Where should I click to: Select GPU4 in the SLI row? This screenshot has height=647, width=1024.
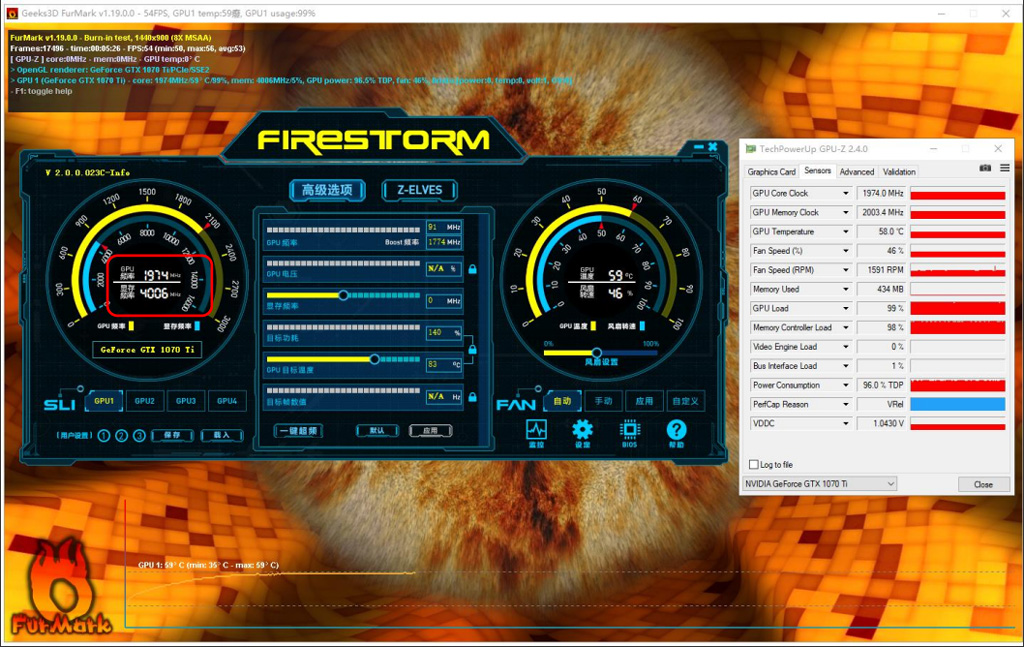coord(227,401)
